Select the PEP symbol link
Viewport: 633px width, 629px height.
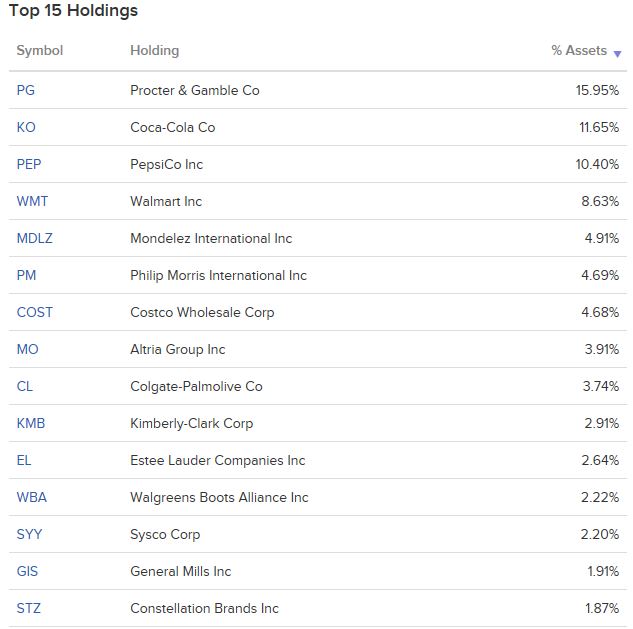pyautogui.click(x=29, y=164)
